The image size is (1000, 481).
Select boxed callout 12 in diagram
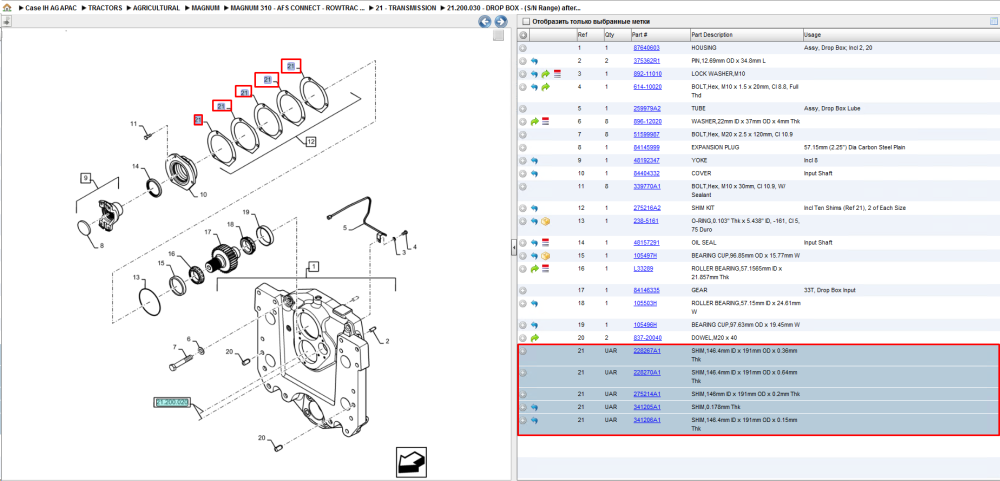click(310, 142)
